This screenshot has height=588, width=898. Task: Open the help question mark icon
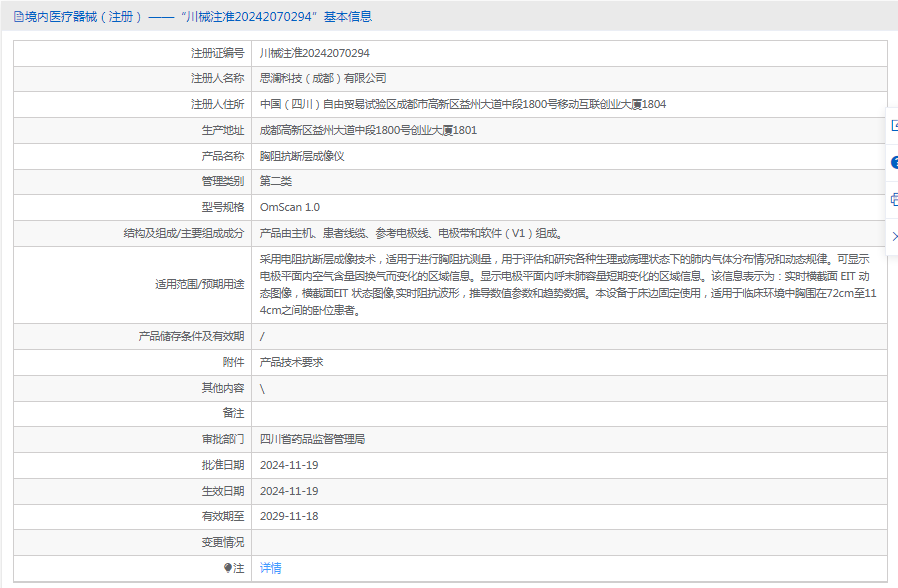(x=894, y=163)
